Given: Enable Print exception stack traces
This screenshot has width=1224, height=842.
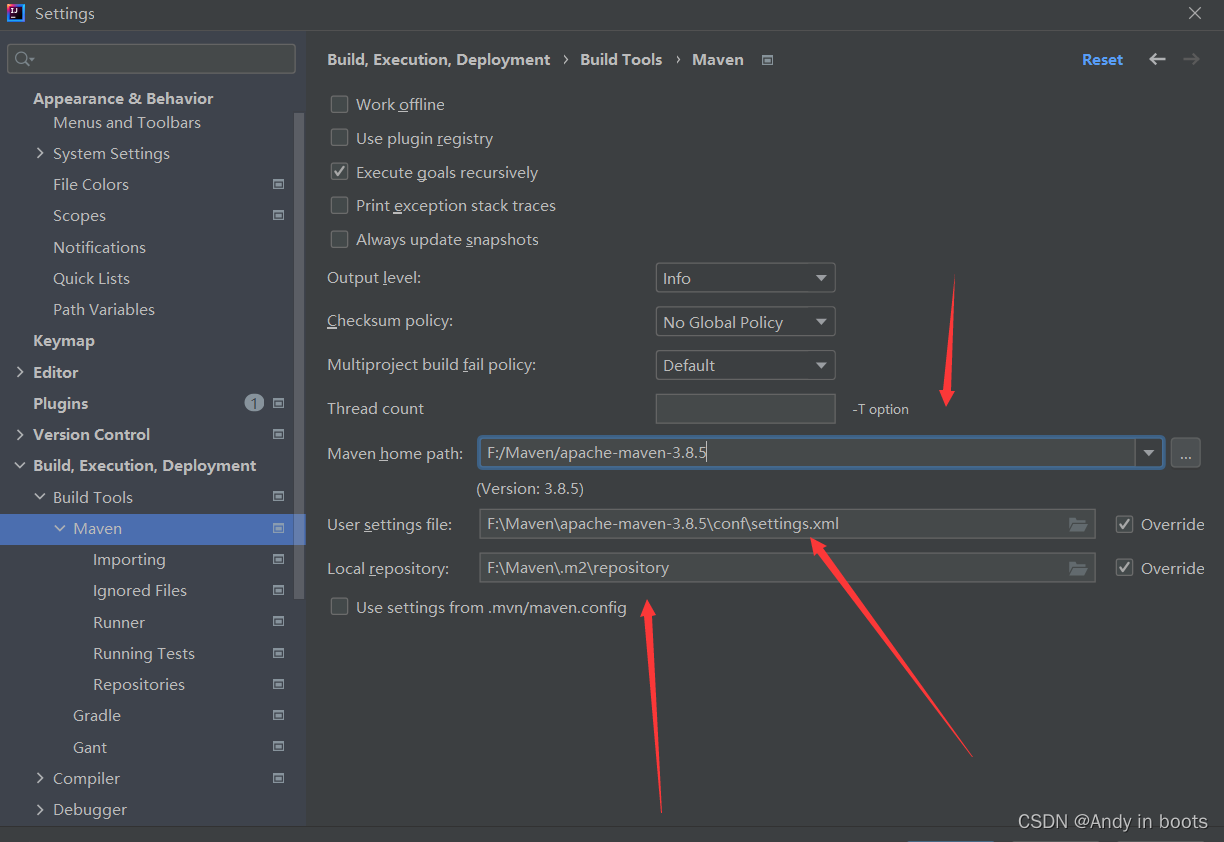Looking at the screenshot, I should pos(339,205).
